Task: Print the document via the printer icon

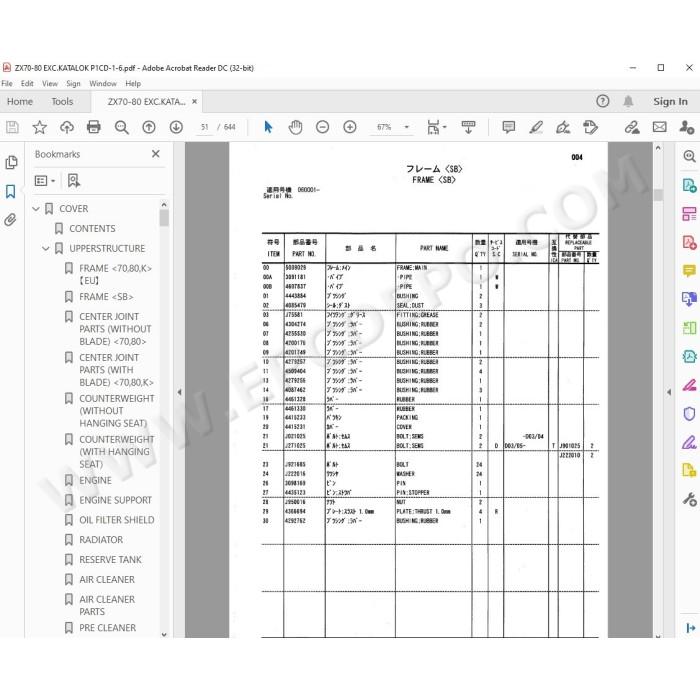Action: 94,127
